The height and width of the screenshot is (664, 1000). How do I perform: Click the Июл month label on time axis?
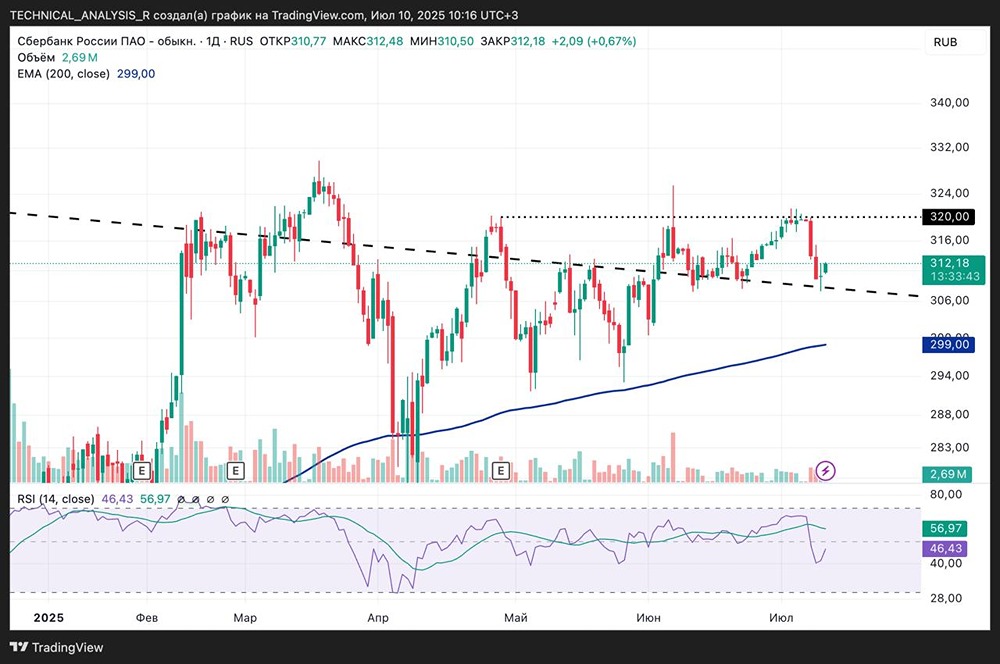click(x=781, y=617)
